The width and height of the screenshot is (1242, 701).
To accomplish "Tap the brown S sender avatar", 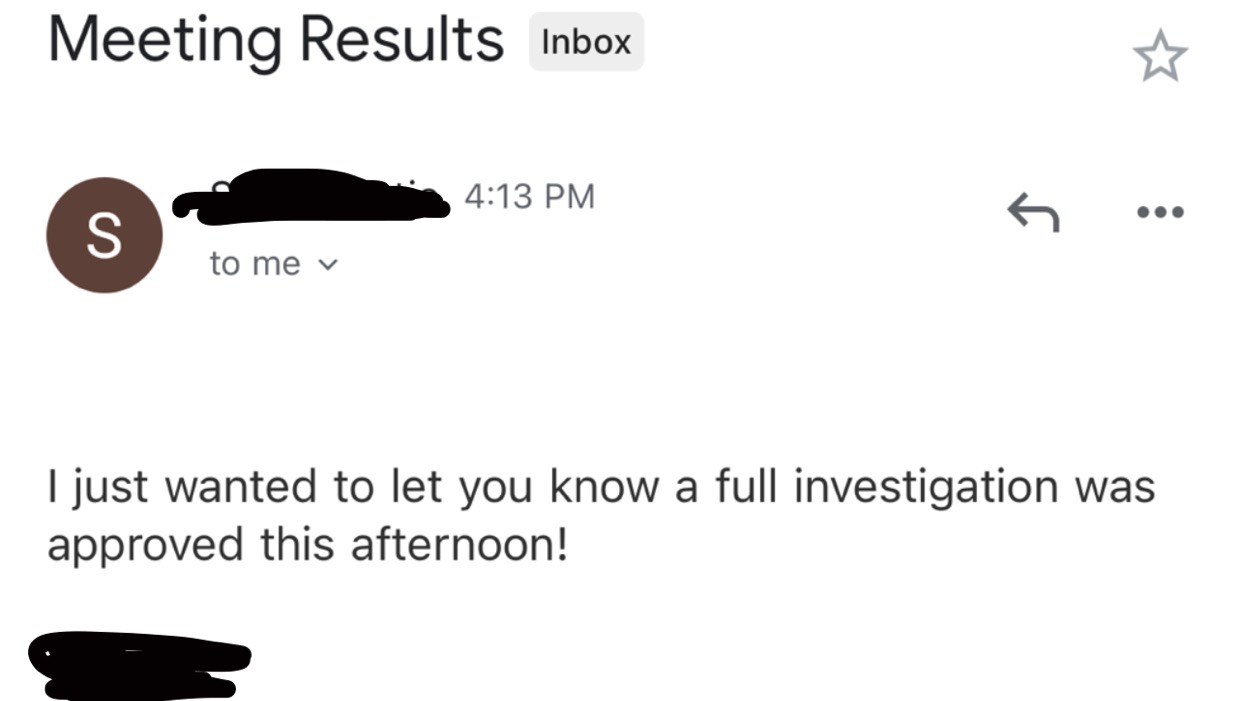I will (x=104, y=235).
